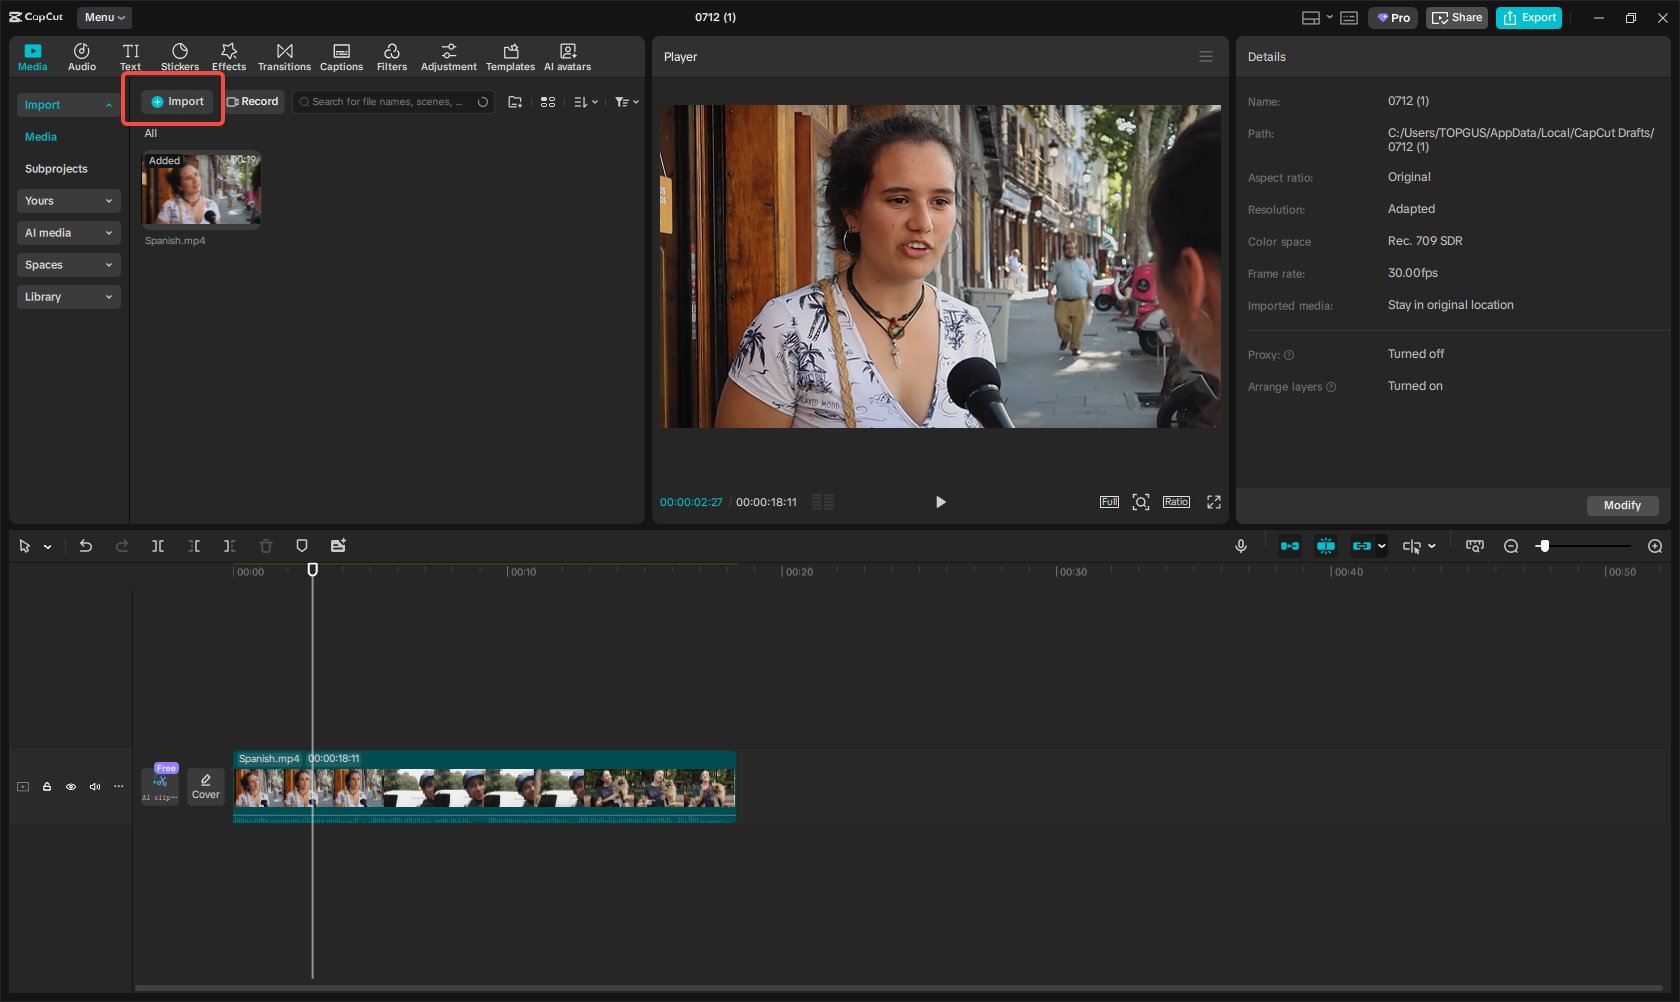
Task: Select the Spanish.mp4 thumbnail in media panel
Action: [x=201, y=189]
